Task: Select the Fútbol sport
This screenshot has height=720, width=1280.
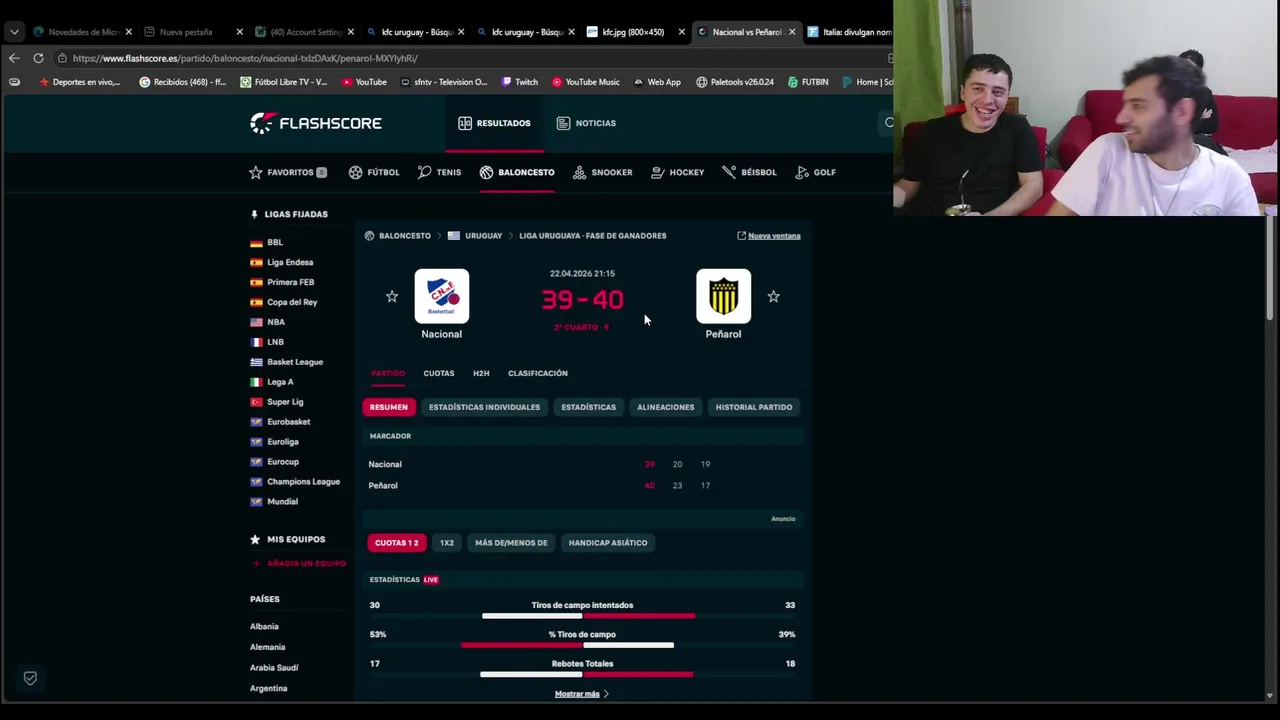Action: coord(374,172)
